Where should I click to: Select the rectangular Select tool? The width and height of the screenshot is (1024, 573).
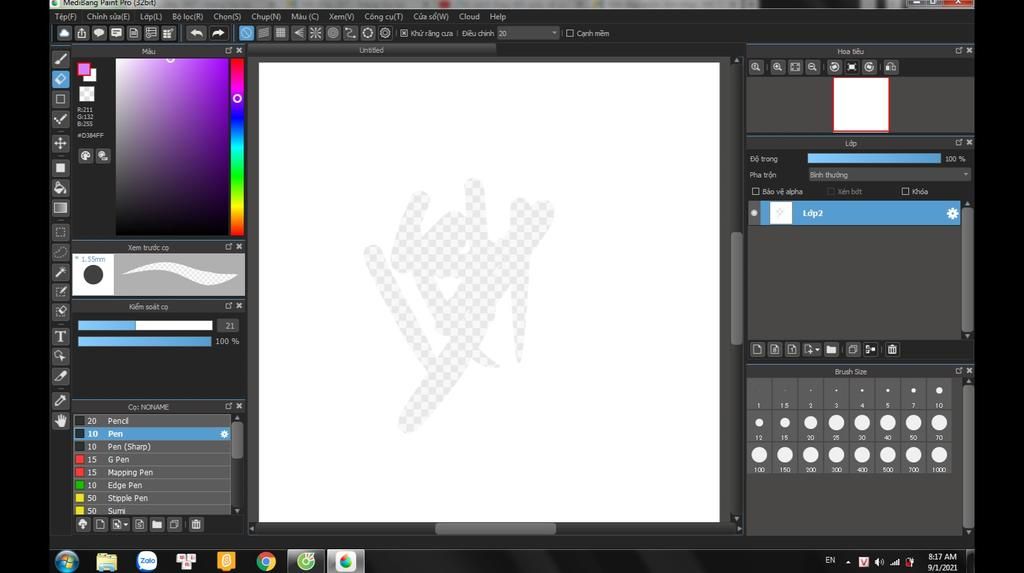[x=60, y=232]
